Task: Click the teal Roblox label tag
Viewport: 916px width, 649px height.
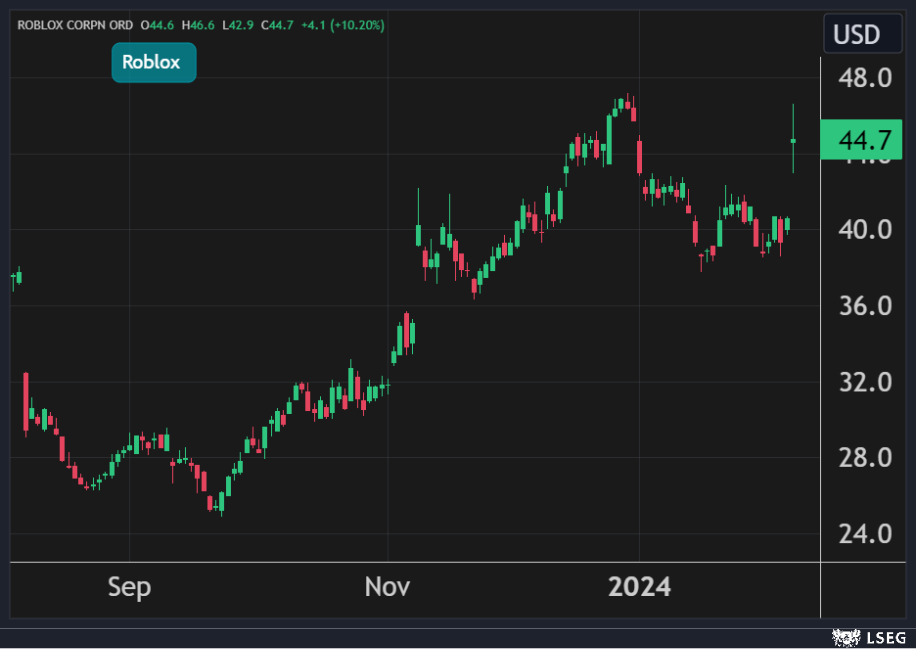Action: 153,62
